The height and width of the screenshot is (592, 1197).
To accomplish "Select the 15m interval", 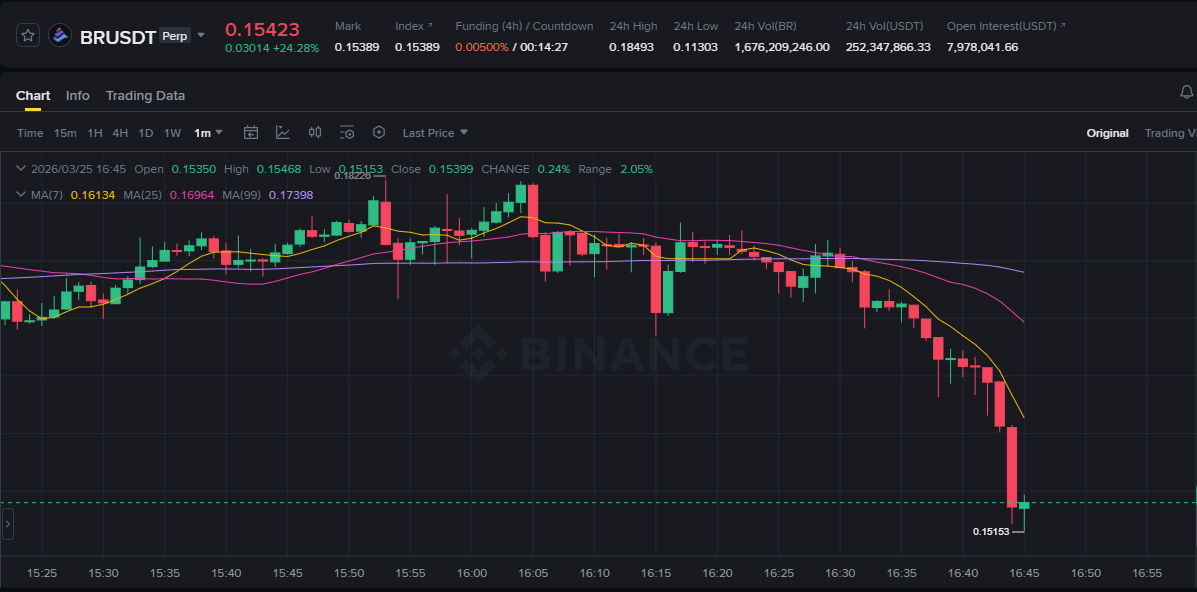I will 65,133.
